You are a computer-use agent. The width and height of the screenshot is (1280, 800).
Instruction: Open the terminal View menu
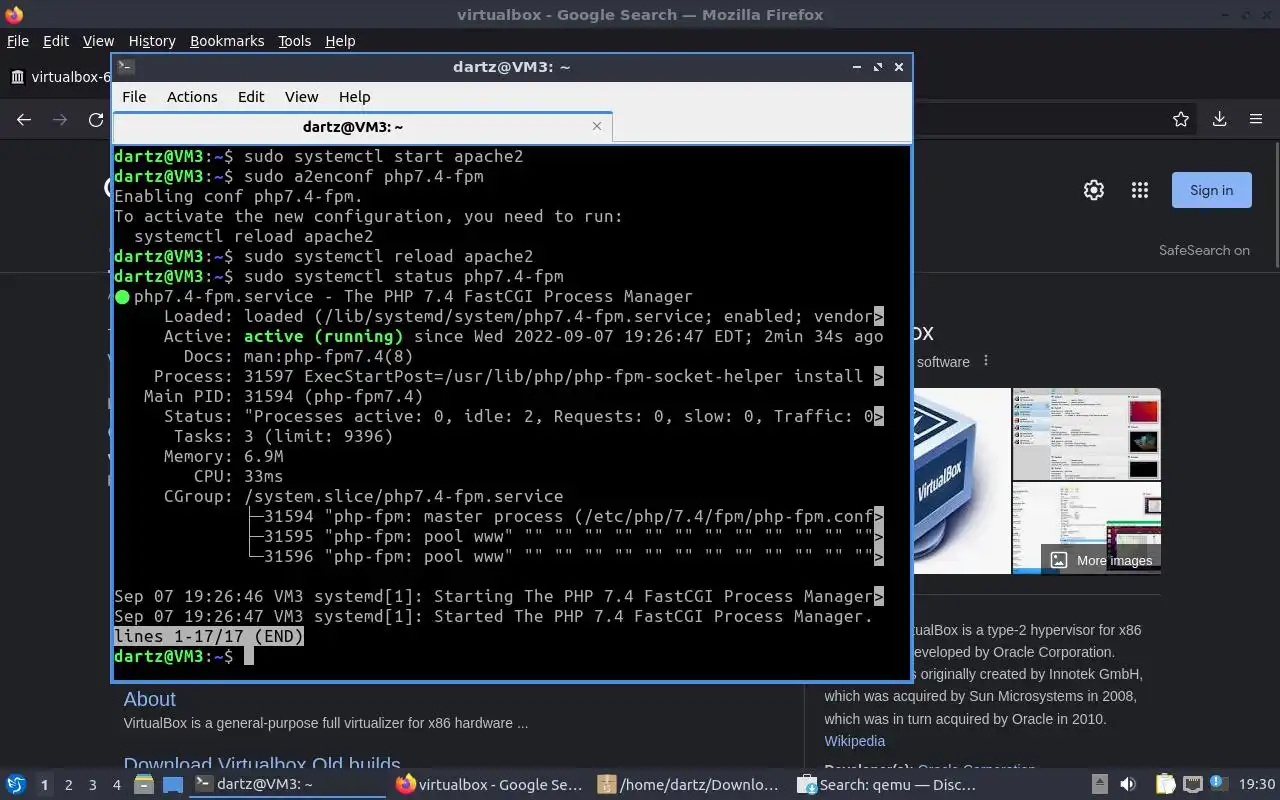point(301,97)
